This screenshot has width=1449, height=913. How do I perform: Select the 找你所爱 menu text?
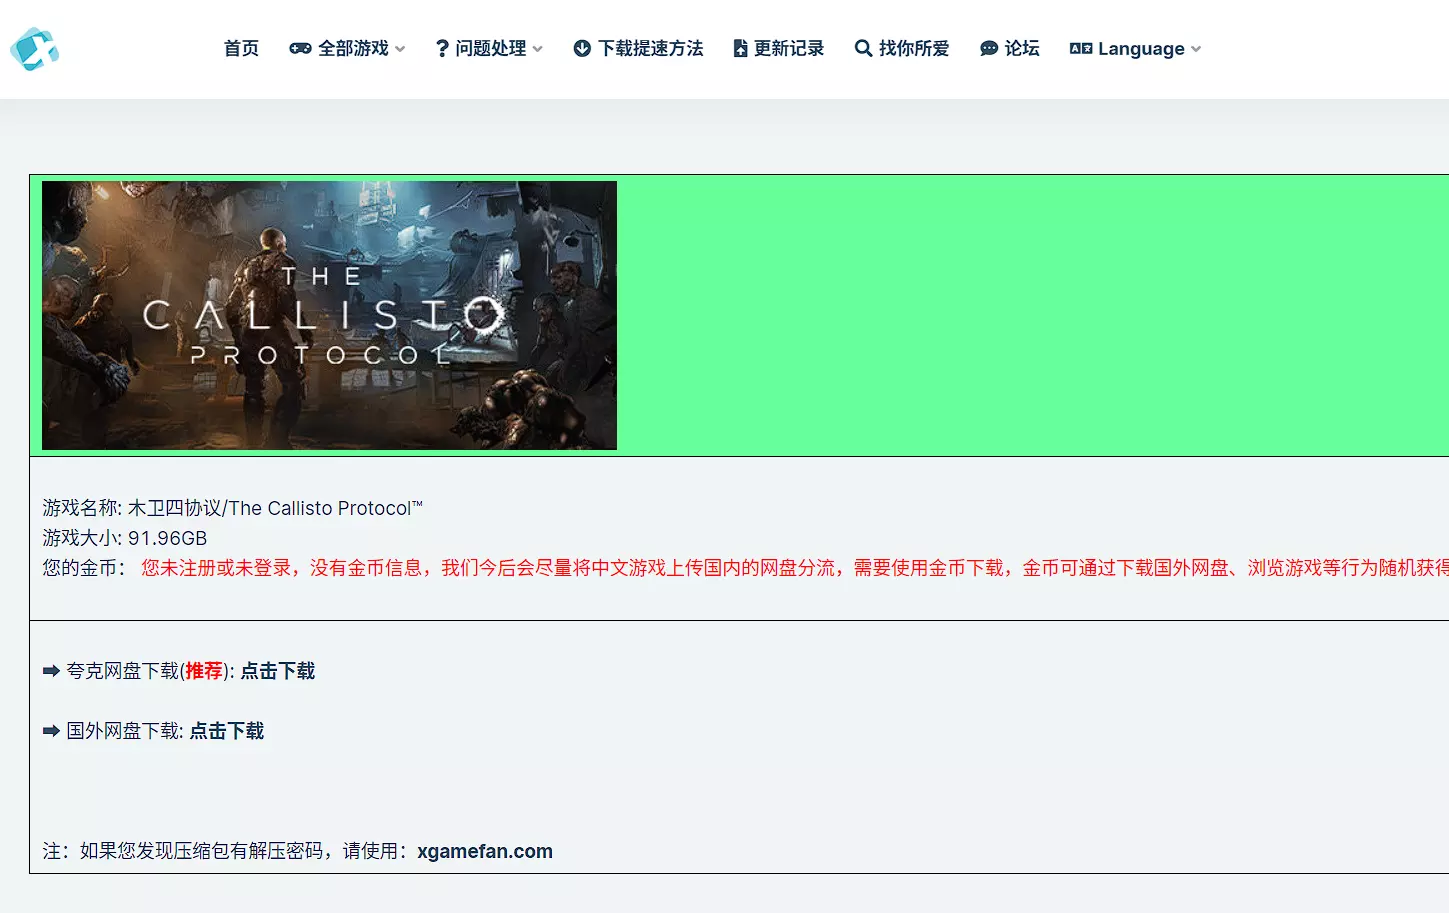pyautogui.click(x=914, y=49)
